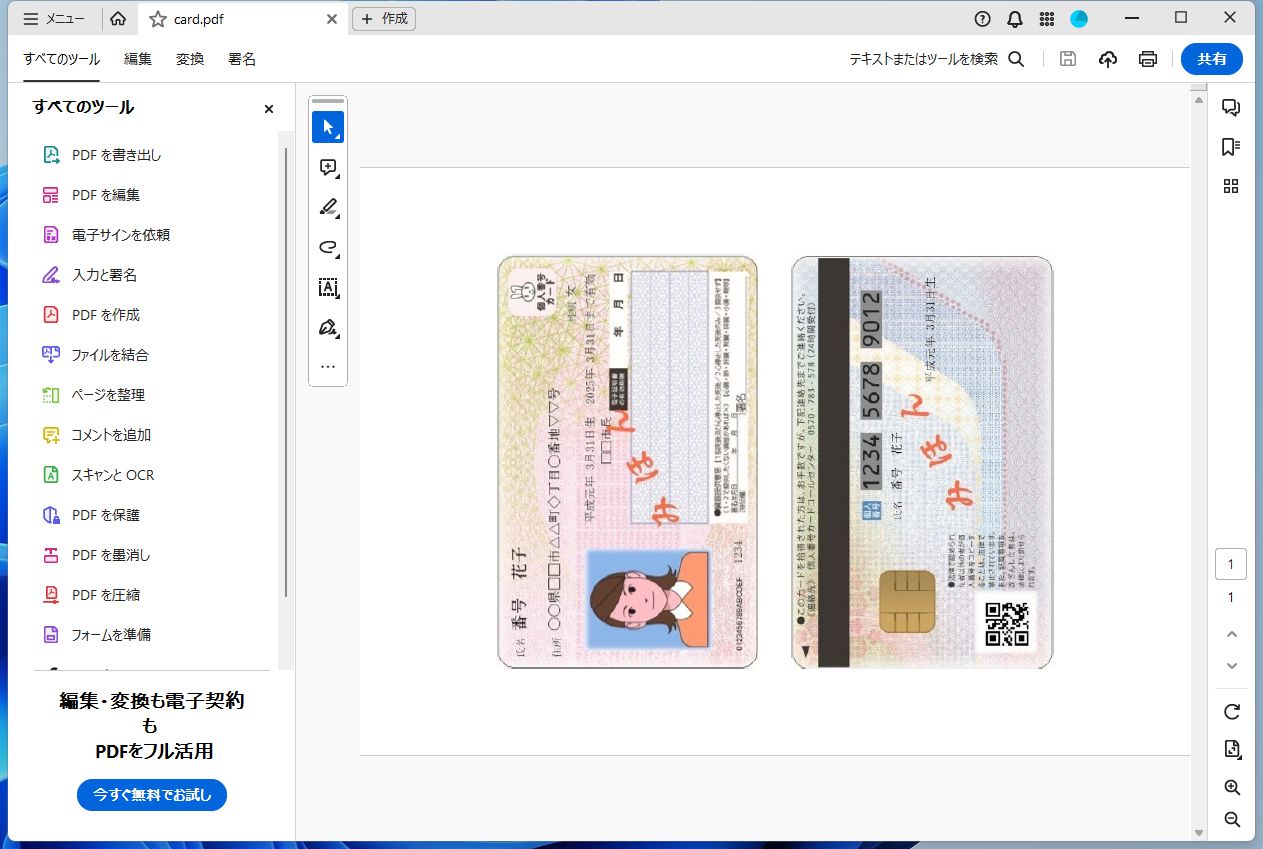Expand more quick tools with the ellipsis
The height and width of the screenshot is (849, 1263).
point(327,366)
